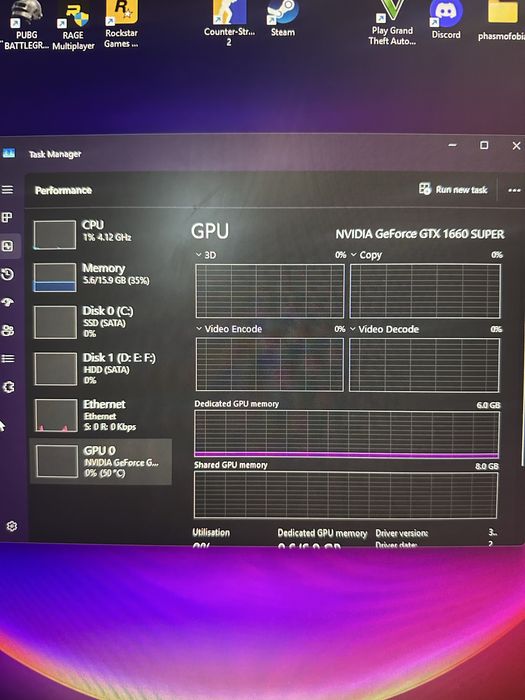Click the Shared GPU memory graph
This screenshot has height=700, width=525.
[x=346, y=495]
